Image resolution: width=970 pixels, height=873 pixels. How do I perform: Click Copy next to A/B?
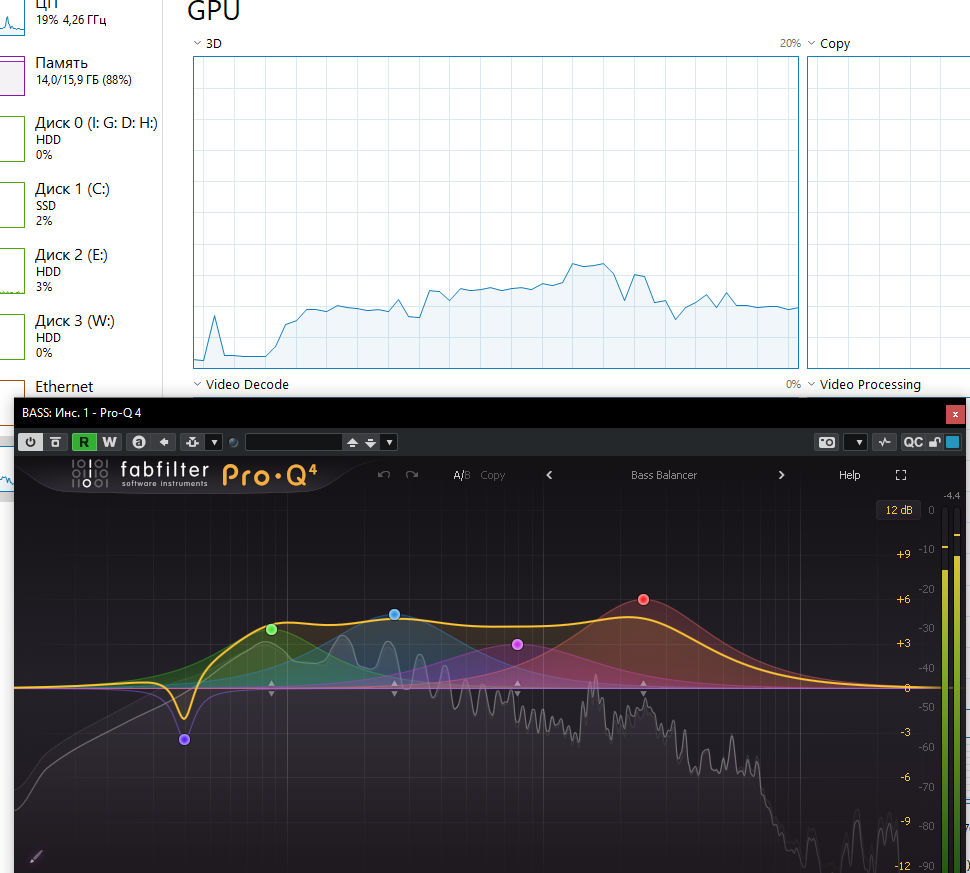click(492, 475)
